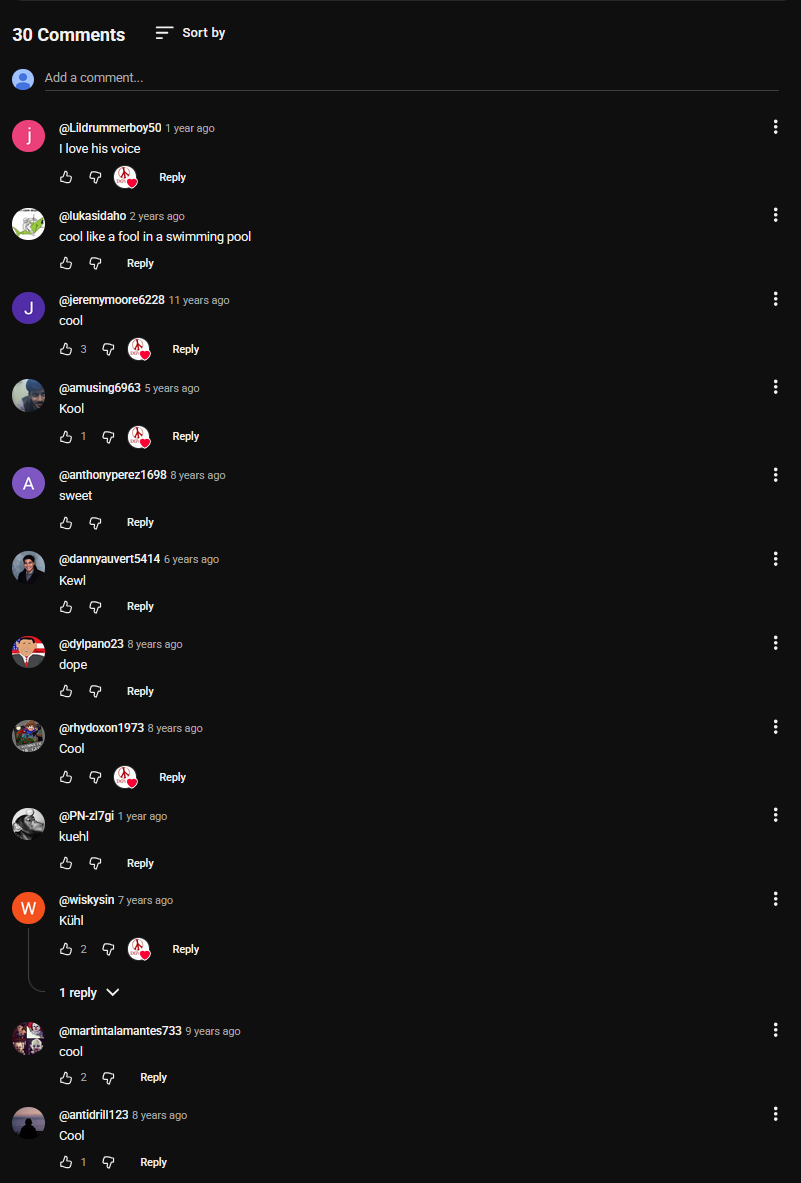Viewport: 801px width, 1183px height.
Task: Toggle the thumbs-up on @wiskysin's "Kühl" comment
Action: point(66,949)
